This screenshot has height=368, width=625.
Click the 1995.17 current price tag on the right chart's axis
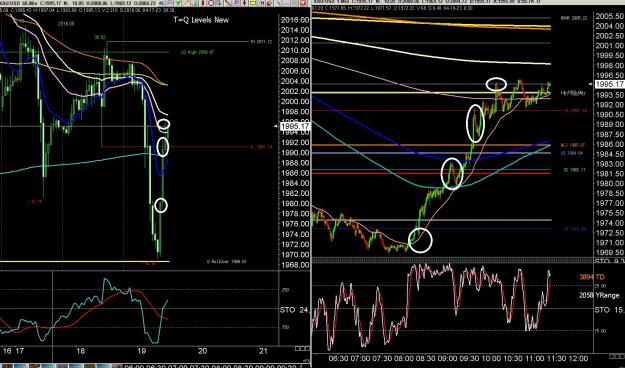click(x=609, y=84)
